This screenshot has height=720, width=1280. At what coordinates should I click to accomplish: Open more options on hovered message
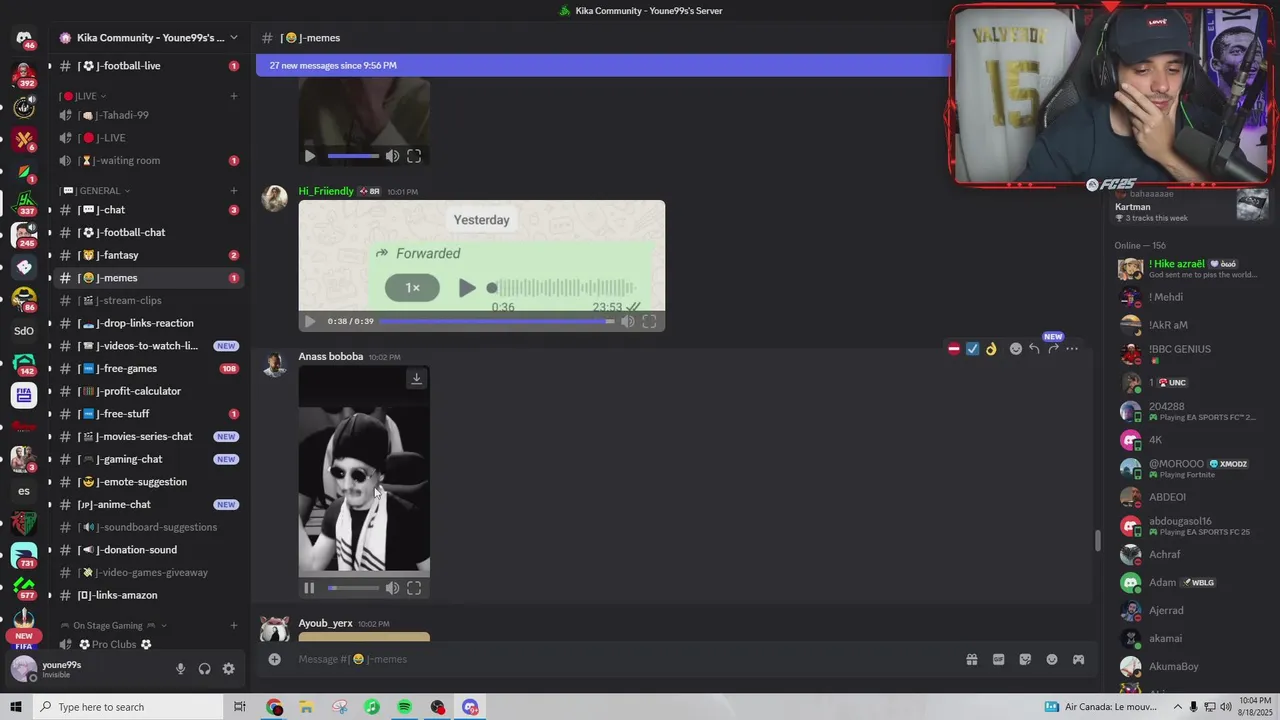(x=1072, y=349)
